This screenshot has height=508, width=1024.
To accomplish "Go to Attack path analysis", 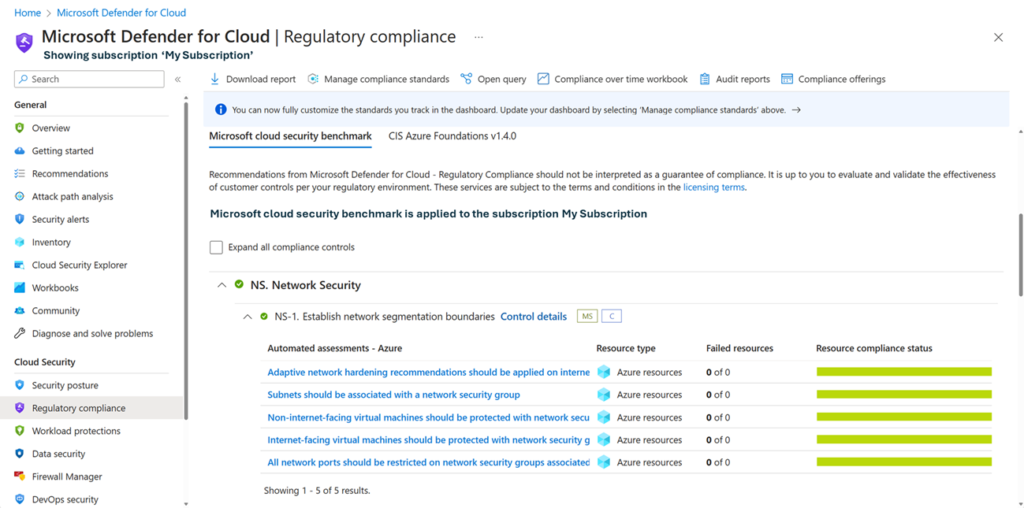I will (72, 197).
